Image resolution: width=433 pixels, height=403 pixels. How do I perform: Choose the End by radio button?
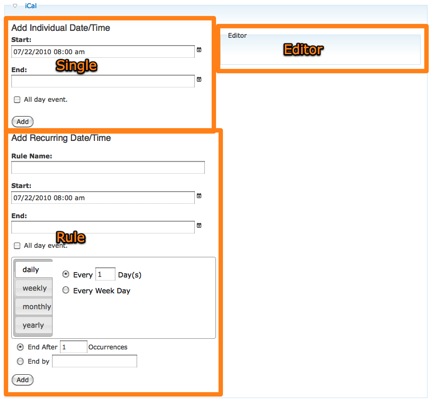(20, 361)
